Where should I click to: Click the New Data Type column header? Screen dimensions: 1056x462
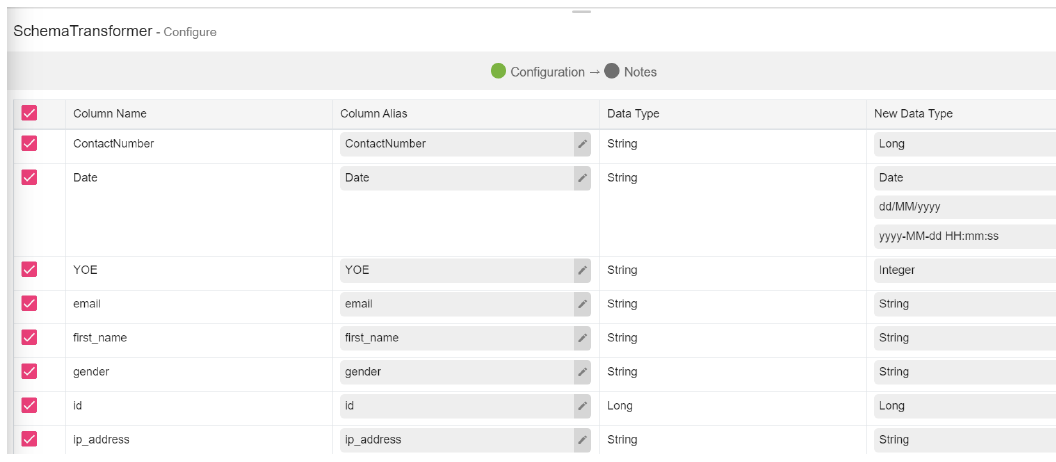913,114
